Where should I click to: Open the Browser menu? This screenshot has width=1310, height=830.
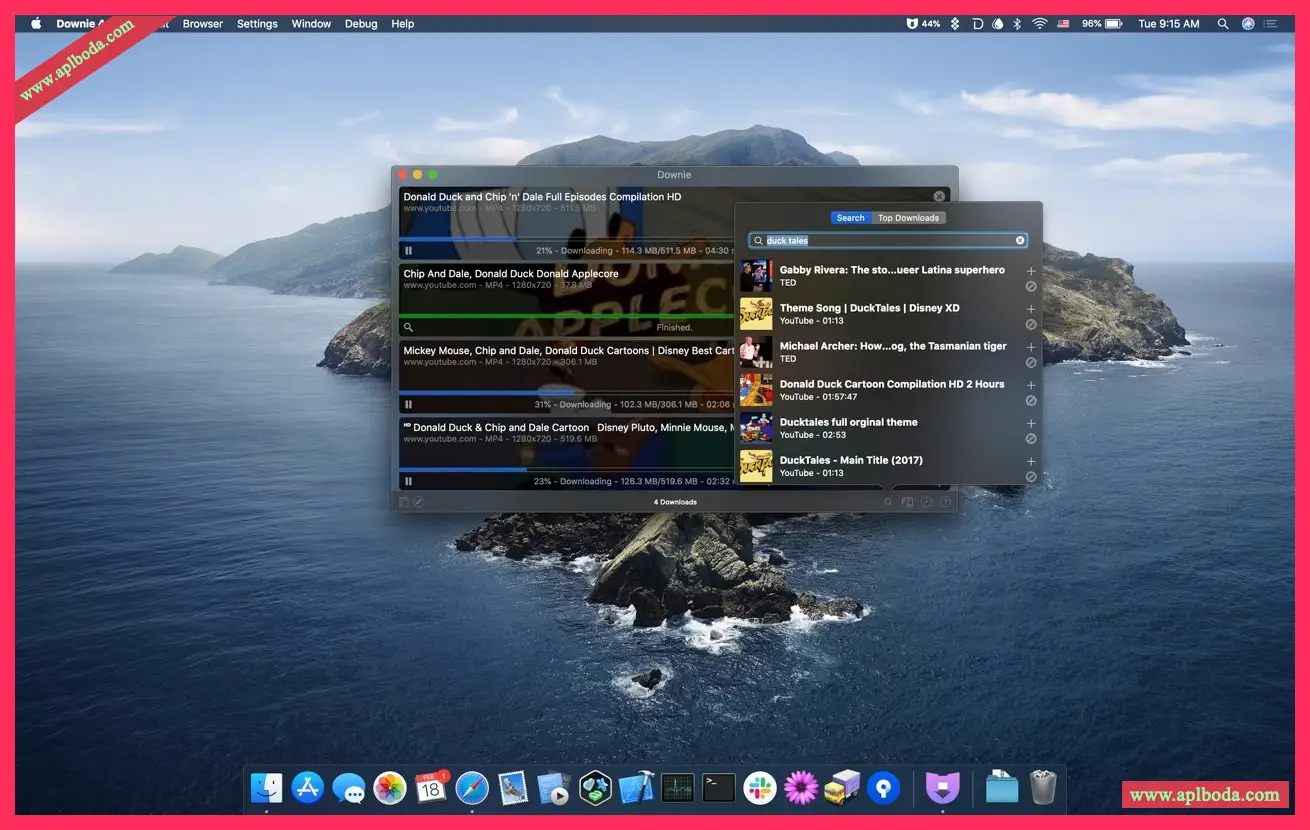pos(202,24)
